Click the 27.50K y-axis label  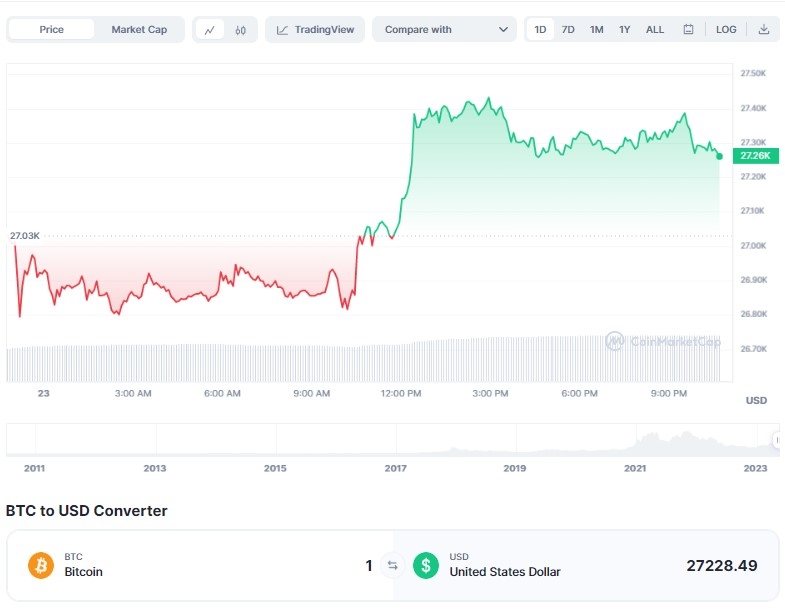click(x=753, y=74)
